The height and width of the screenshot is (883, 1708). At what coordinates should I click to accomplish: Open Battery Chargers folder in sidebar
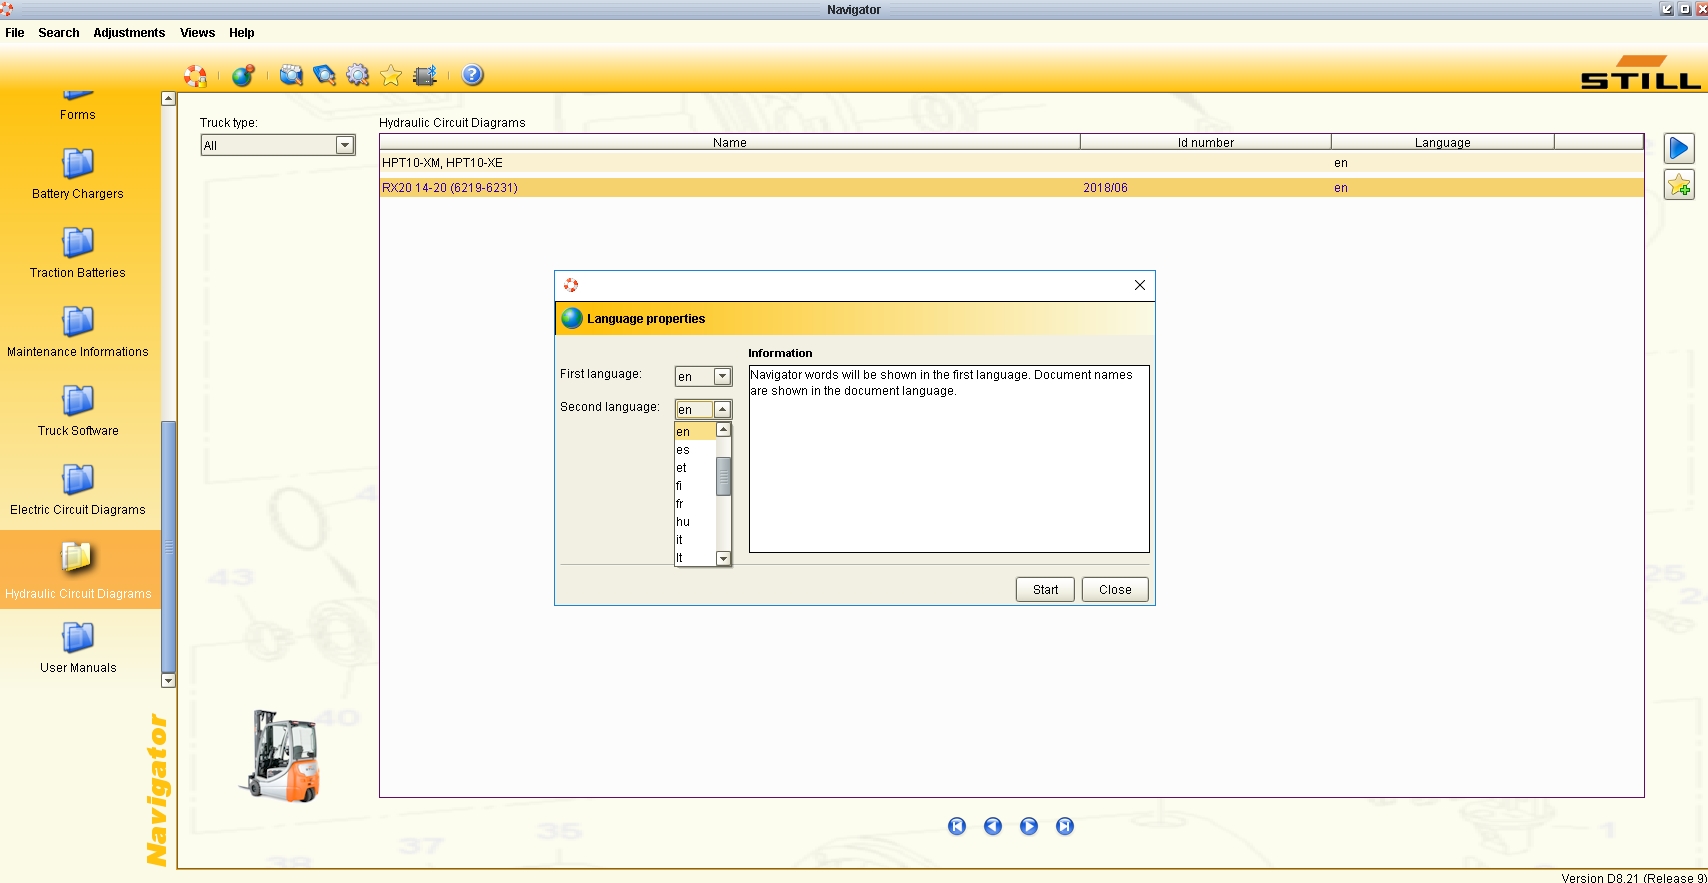[x=78, y=173]
